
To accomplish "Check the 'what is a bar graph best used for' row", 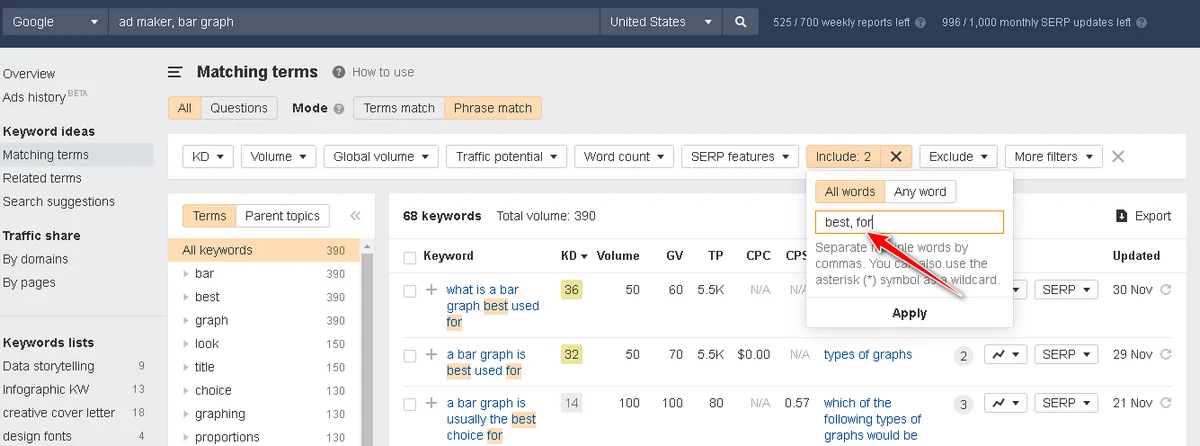I will [x=409, y=291].
